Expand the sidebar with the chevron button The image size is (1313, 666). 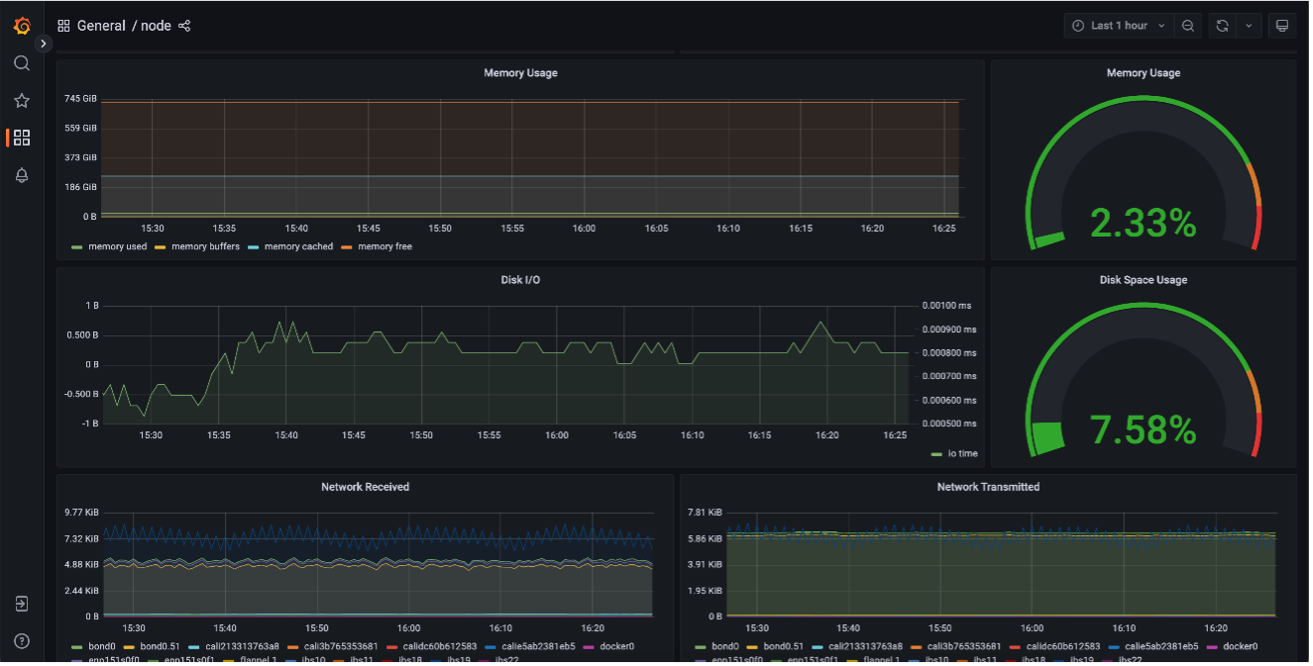tap(43, 44)
